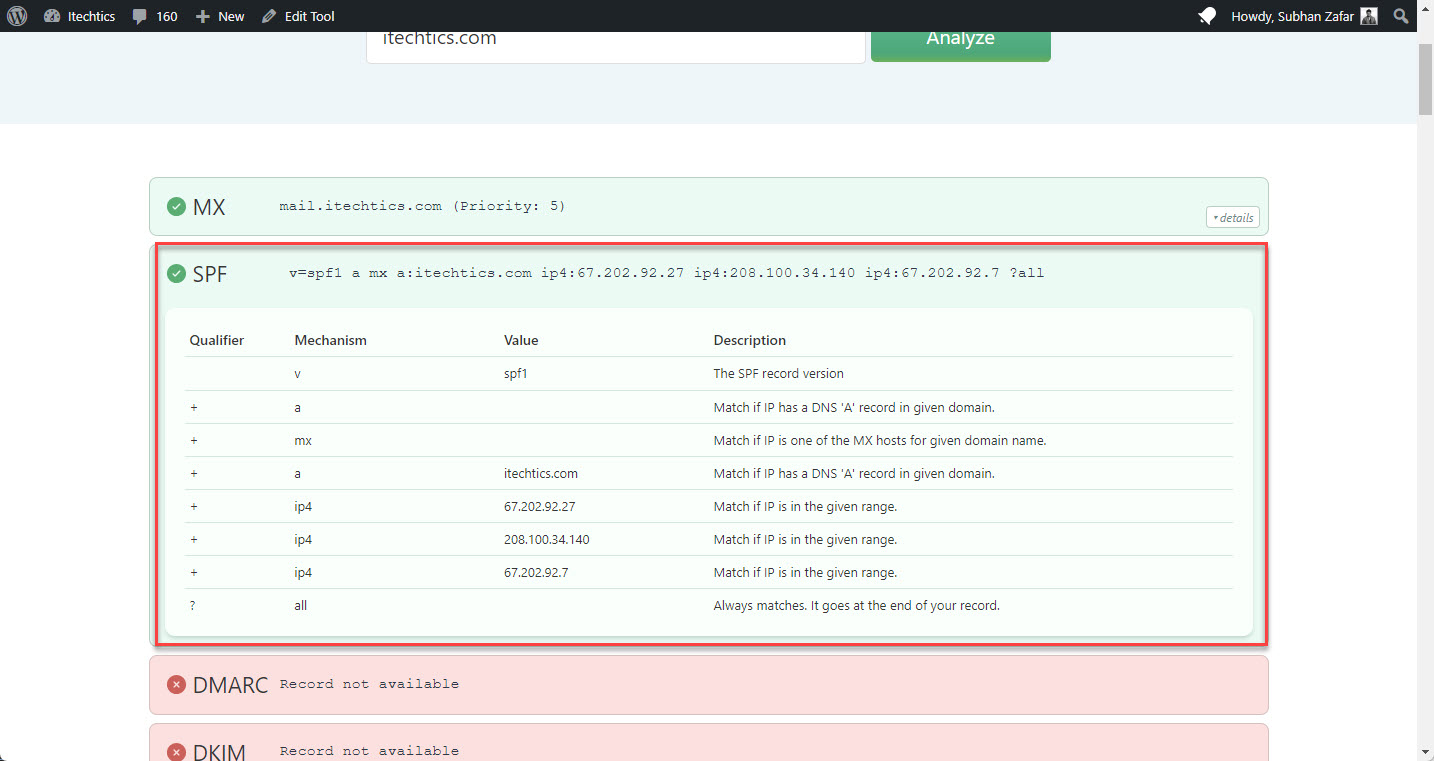Select the DMARC record heading
Viewport: 1434px width, 761px height.
tap(230, 685)
